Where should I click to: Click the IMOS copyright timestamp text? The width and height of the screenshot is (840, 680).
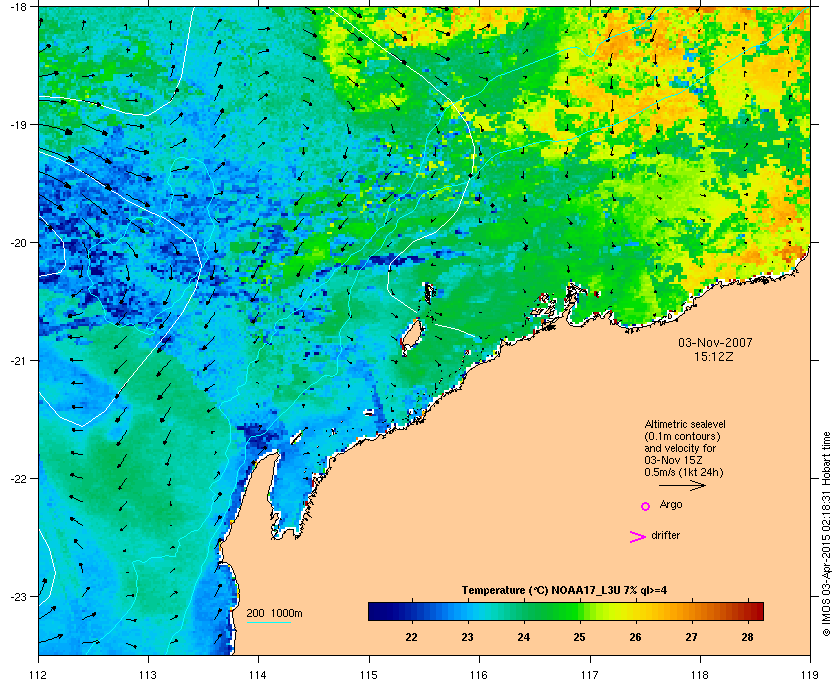click(826, 535)
